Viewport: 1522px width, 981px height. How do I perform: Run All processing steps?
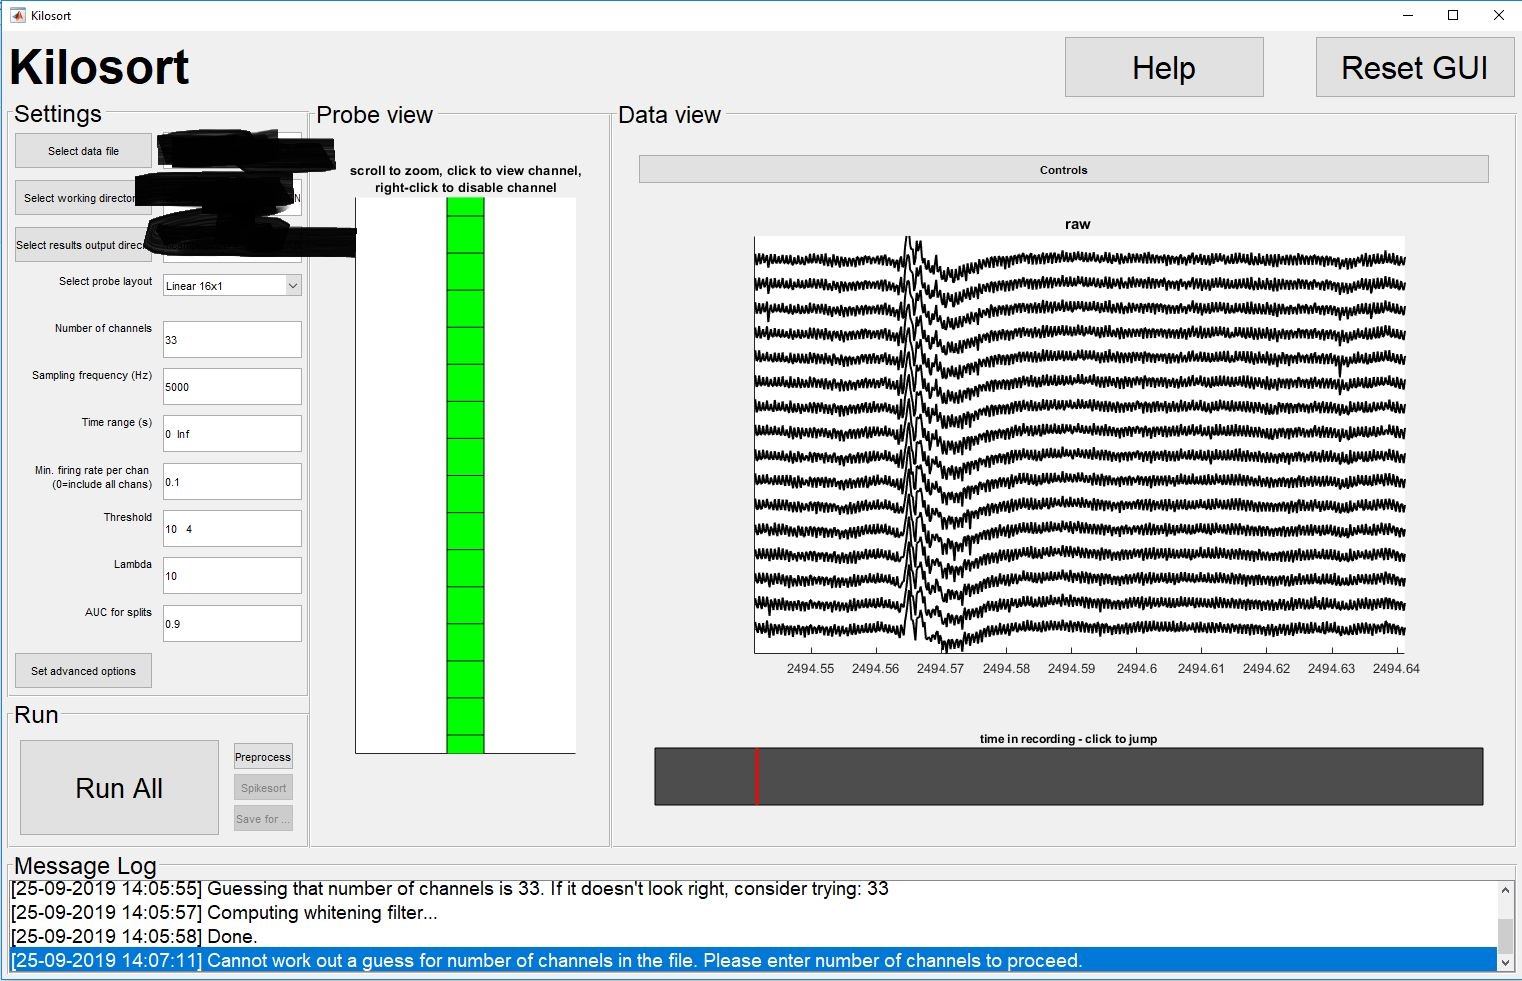[118, 787]
